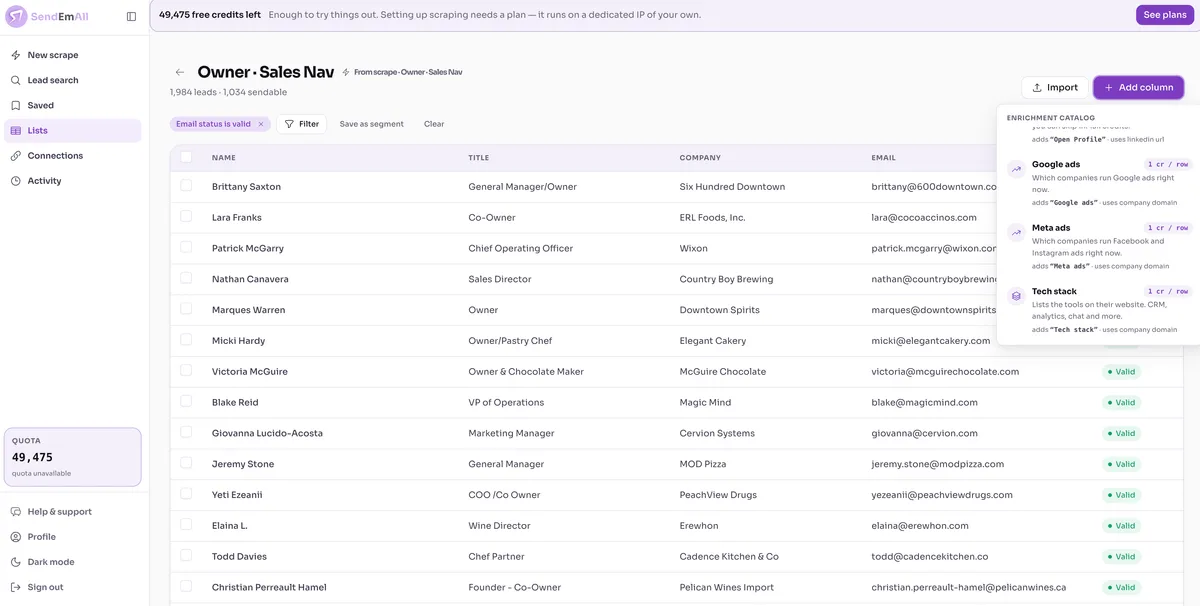Click the SendEmAll logo icon
The width and height of the screenshot is (1200, 606).
(x=17, y=16)
